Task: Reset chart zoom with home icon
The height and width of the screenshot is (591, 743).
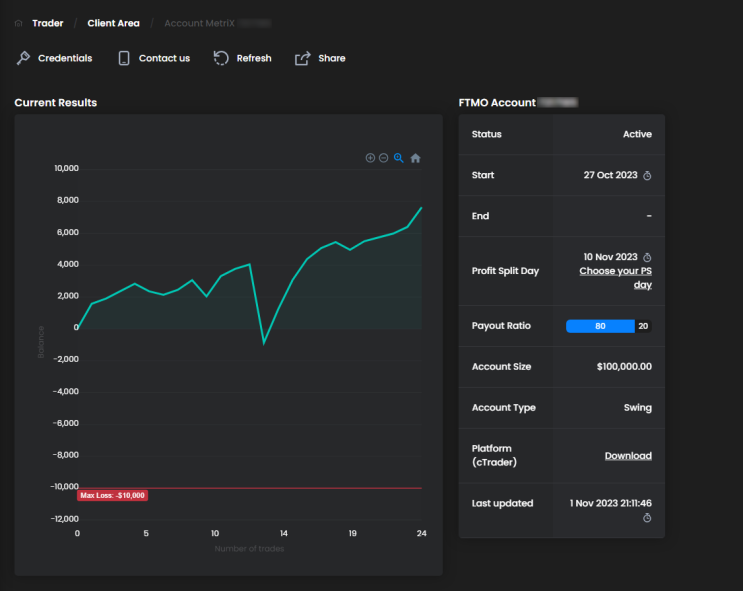Action: click(415, 158)
